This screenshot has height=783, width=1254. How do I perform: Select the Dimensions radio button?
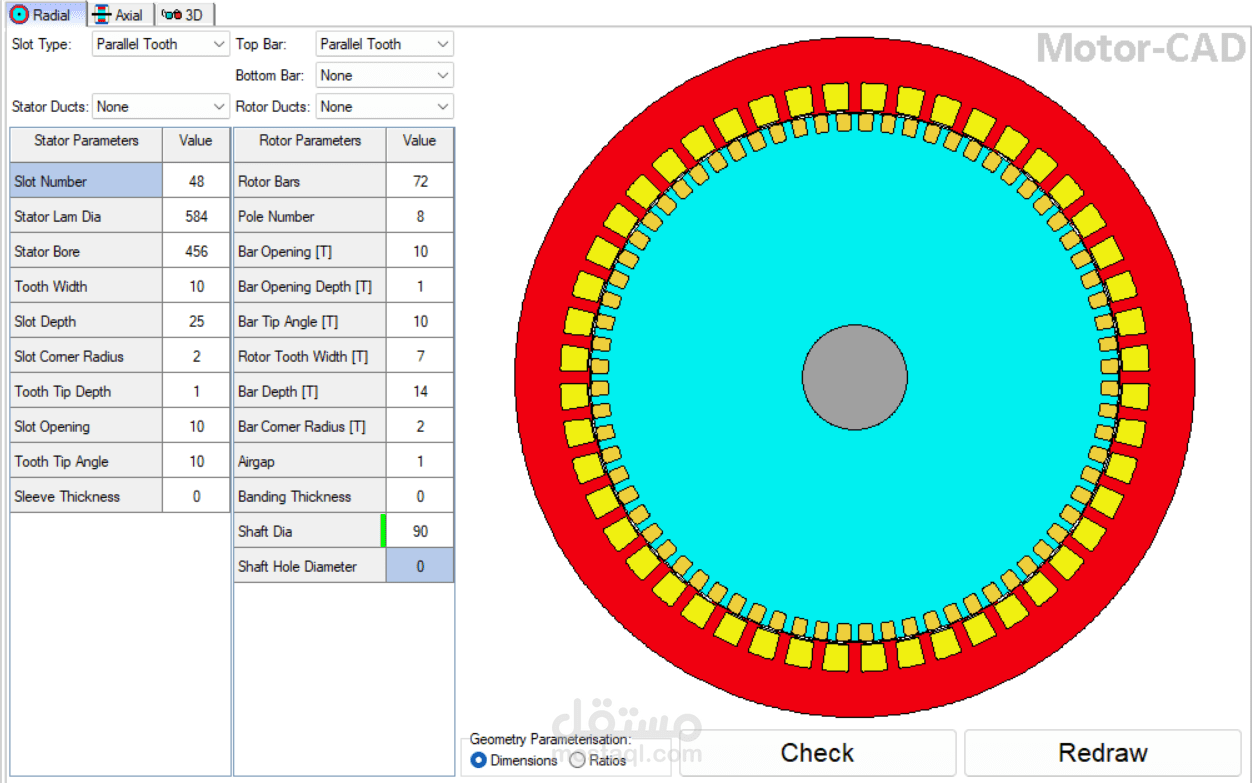[x=513, y=760]
